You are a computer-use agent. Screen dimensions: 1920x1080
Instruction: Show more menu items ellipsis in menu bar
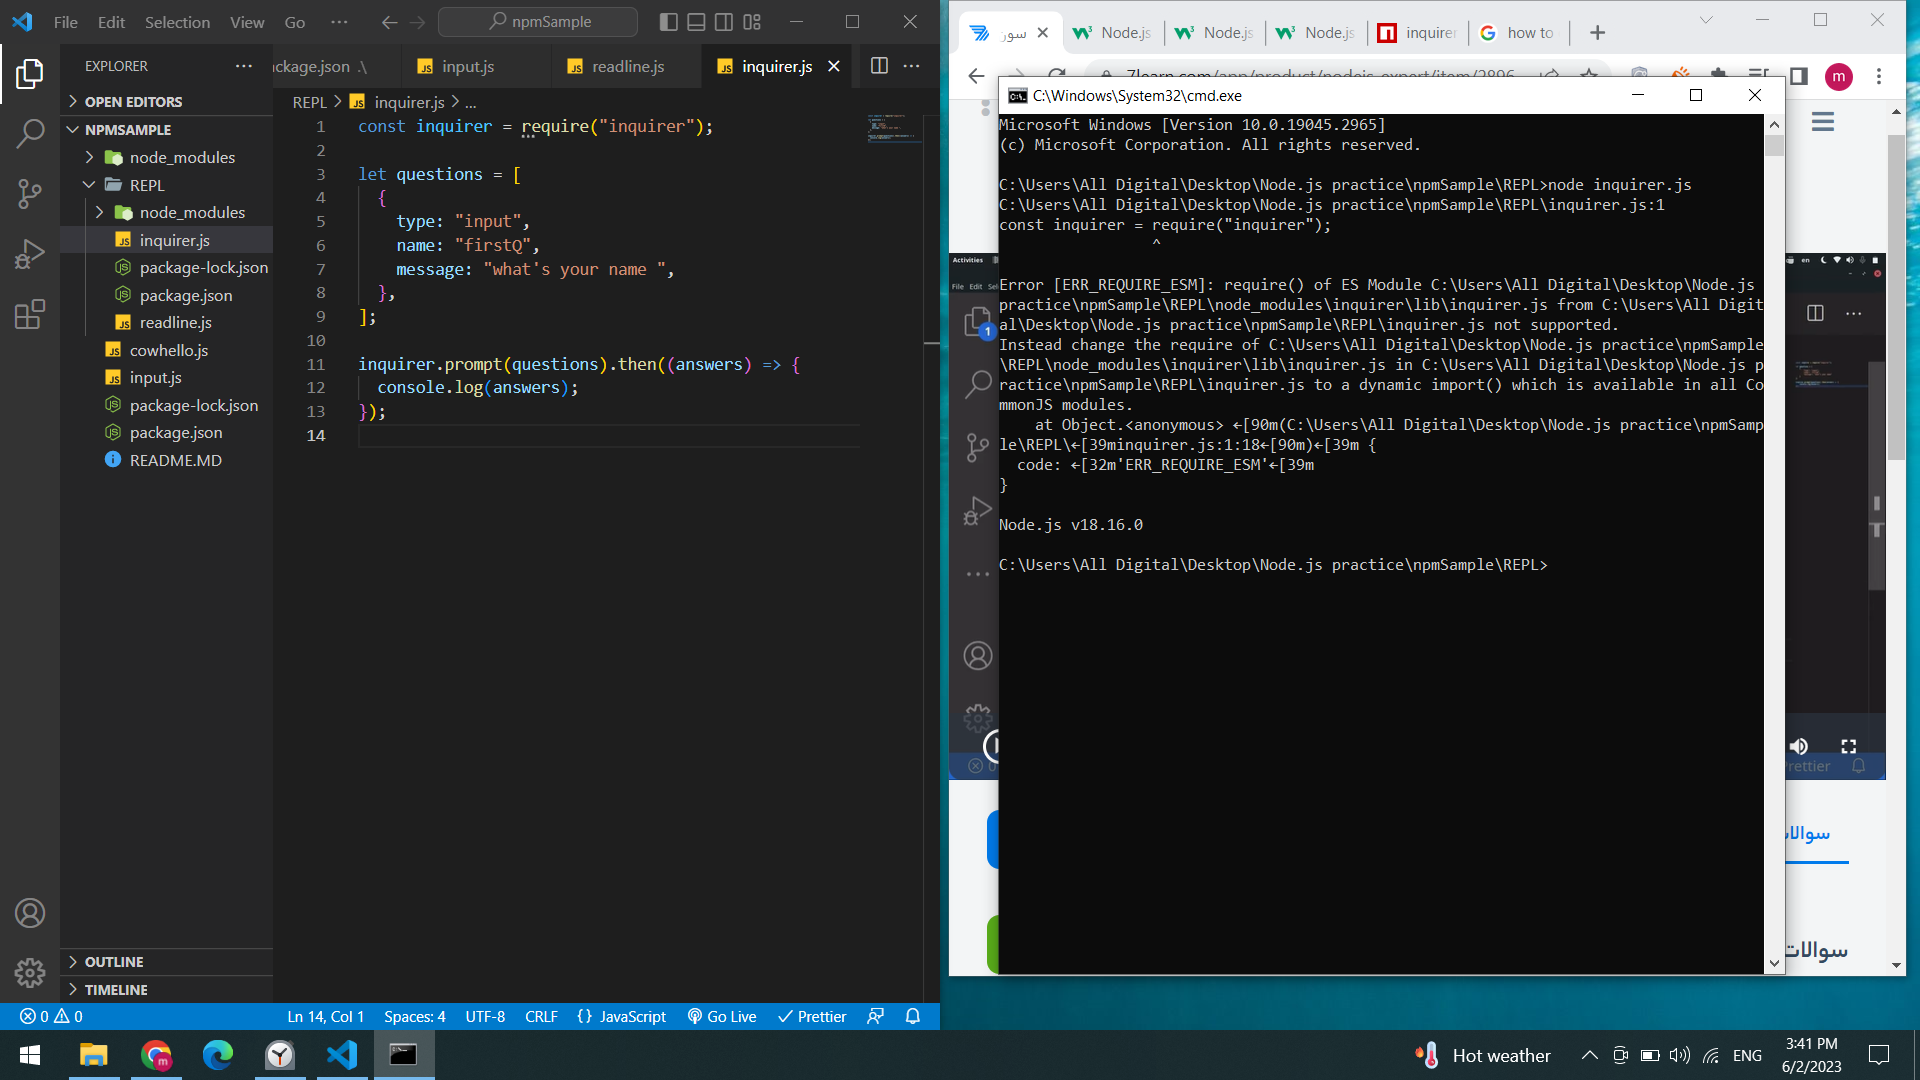[339, 22]
